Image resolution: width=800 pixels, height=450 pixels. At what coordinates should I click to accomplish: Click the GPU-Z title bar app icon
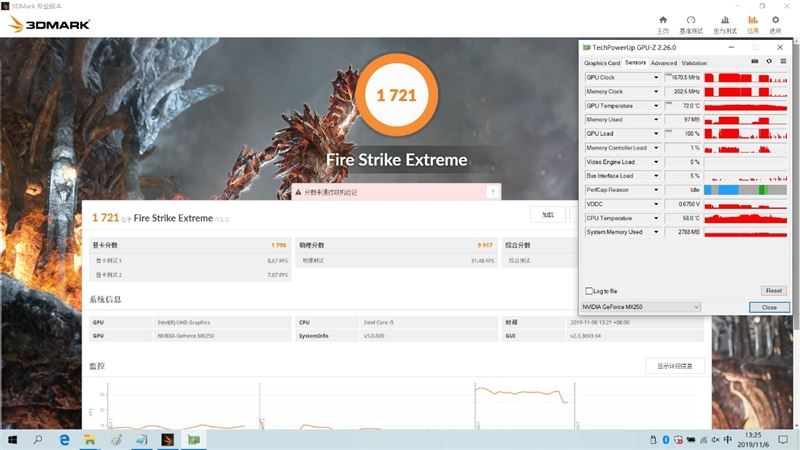coord(587,47)
